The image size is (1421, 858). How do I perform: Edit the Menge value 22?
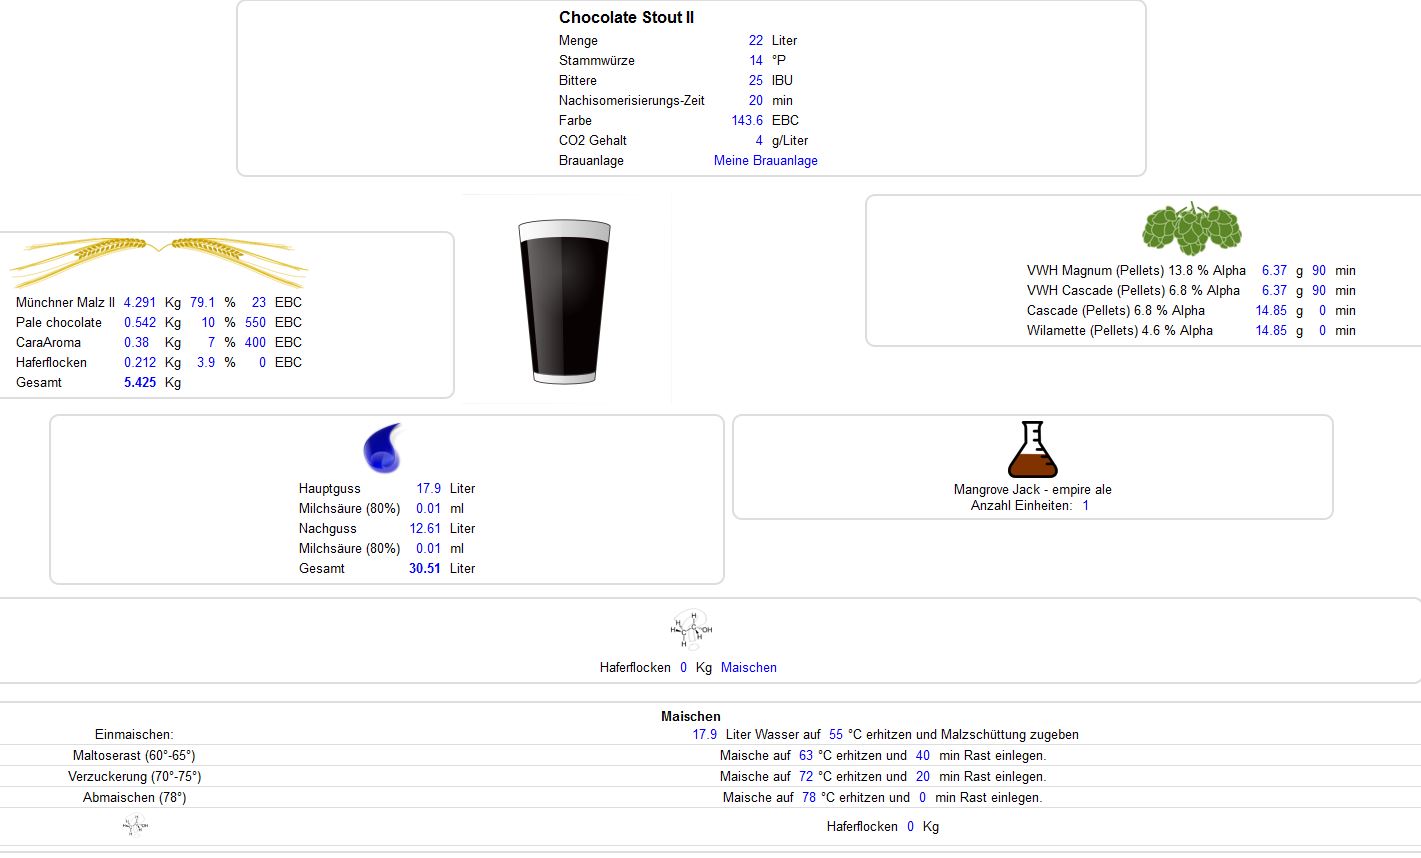point(755,40)
